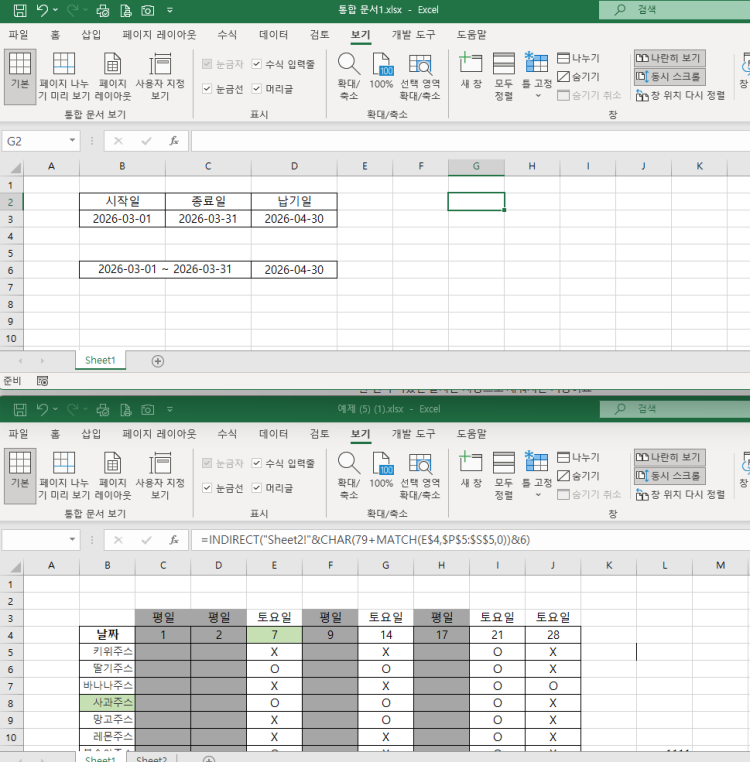Click the fx insert function icon in top window
This screenshot has width=750, height=762.
pos(173,141)
